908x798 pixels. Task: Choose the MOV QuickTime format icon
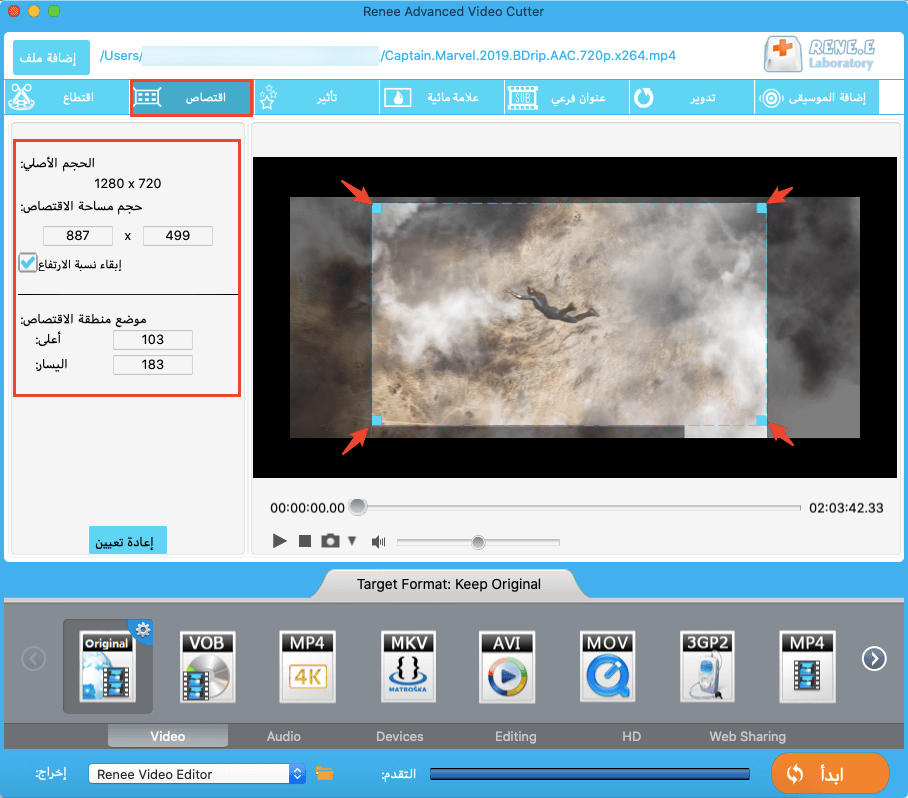(x=607, y=667)
